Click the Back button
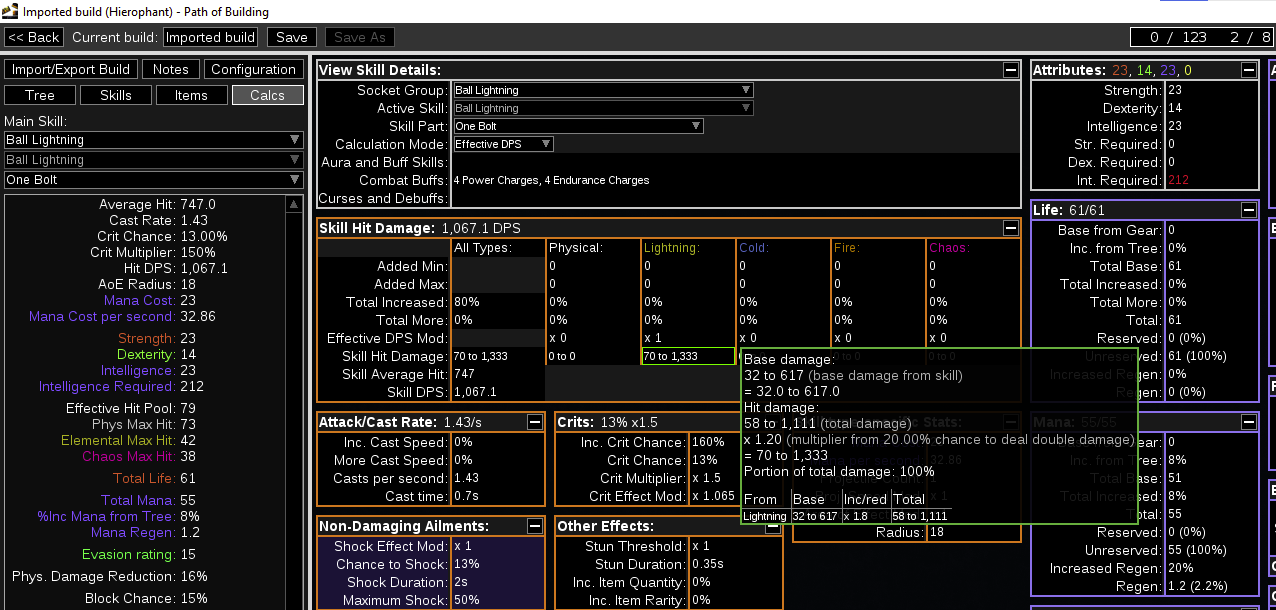The width and height of the screenshot is (1276, 610). [x=34, y=37]
